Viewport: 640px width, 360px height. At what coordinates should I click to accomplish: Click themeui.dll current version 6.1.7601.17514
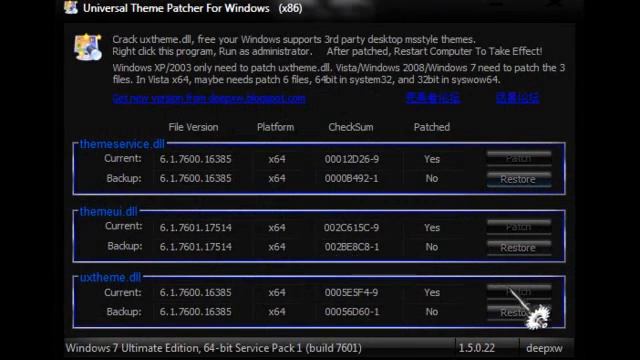pos(196,228)
